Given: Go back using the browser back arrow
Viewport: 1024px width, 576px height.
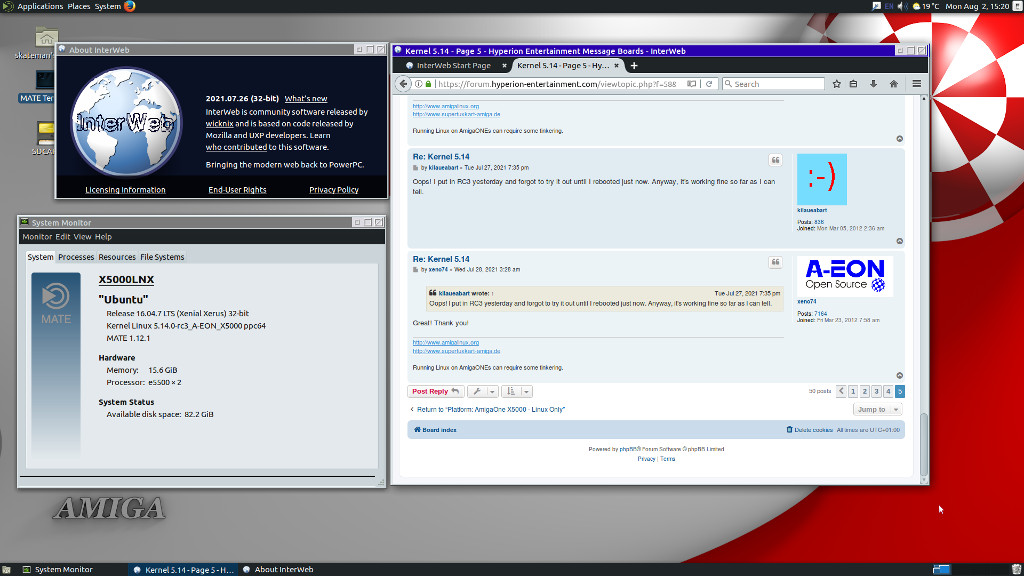Looking at the screenshot, I should [403, 84].
